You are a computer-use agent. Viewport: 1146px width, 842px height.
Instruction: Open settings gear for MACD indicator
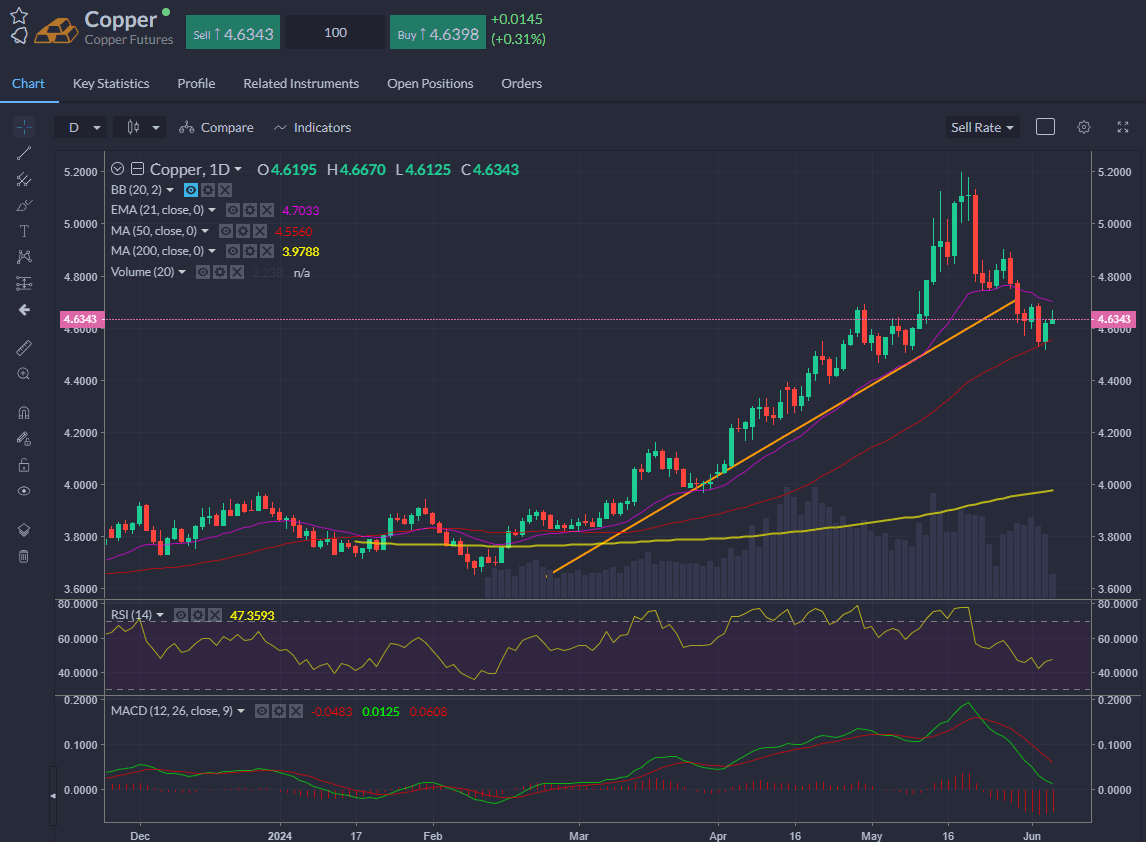pos(278,711)
